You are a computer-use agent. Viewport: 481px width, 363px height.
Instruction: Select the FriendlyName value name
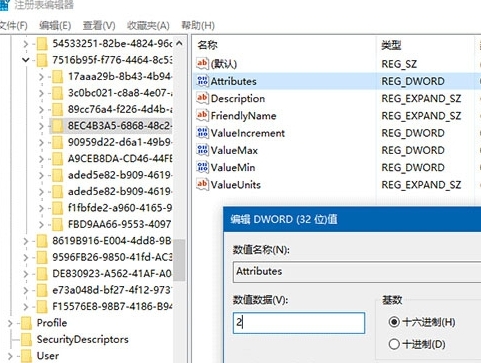pos(243,116)
